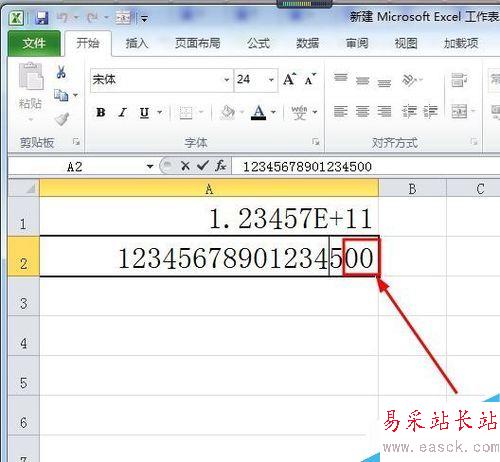The width and height of the screenshot is (500, 462).
Task: Click the Save icon in quick access toolbar
Action: pyautogui.click(x=42, y=18)
